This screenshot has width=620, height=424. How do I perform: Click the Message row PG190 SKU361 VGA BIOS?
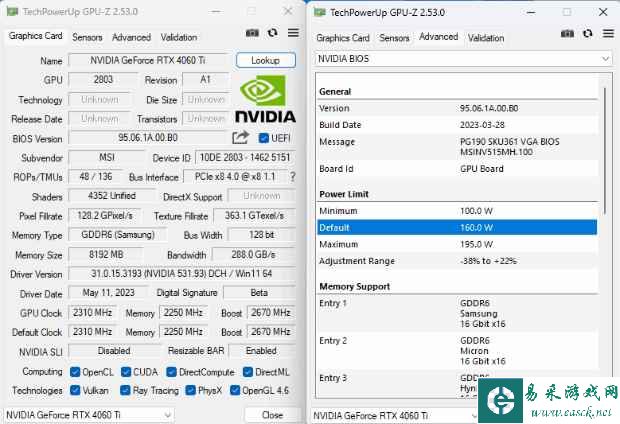[457, 147]
